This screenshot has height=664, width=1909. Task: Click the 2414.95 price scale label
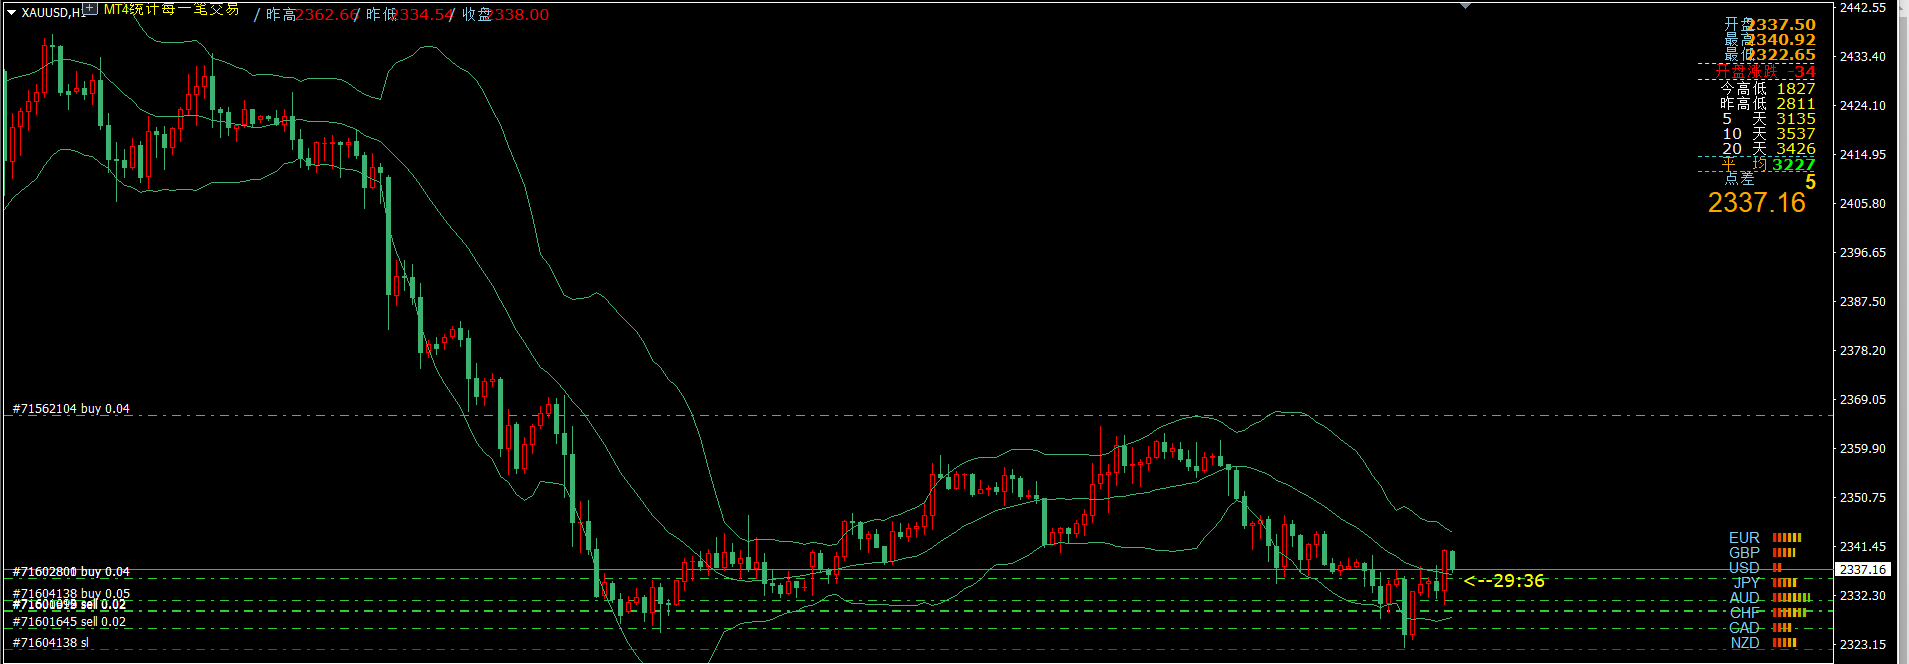(1862, 155)
